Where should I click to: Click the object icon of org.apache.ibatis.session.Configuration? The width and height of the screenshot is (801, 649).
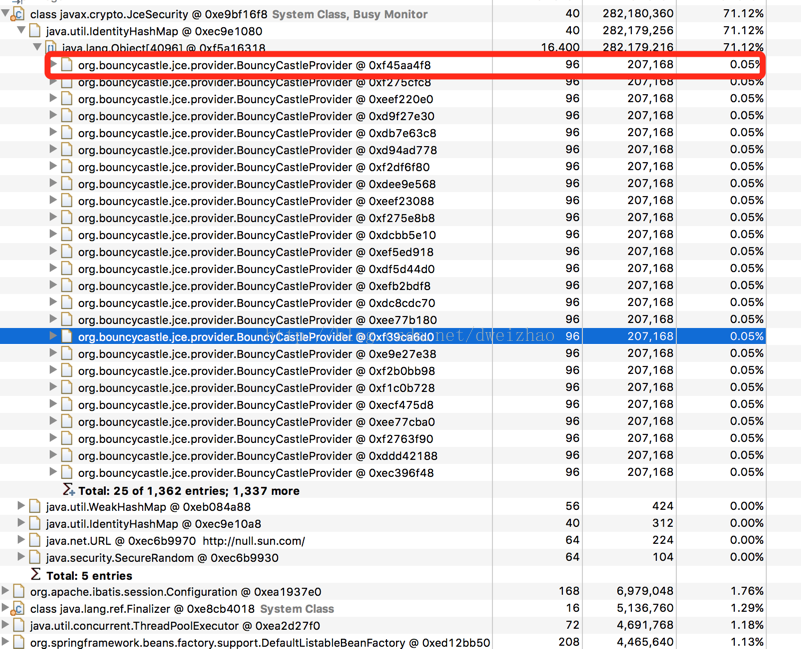click(x=18, y=591)
